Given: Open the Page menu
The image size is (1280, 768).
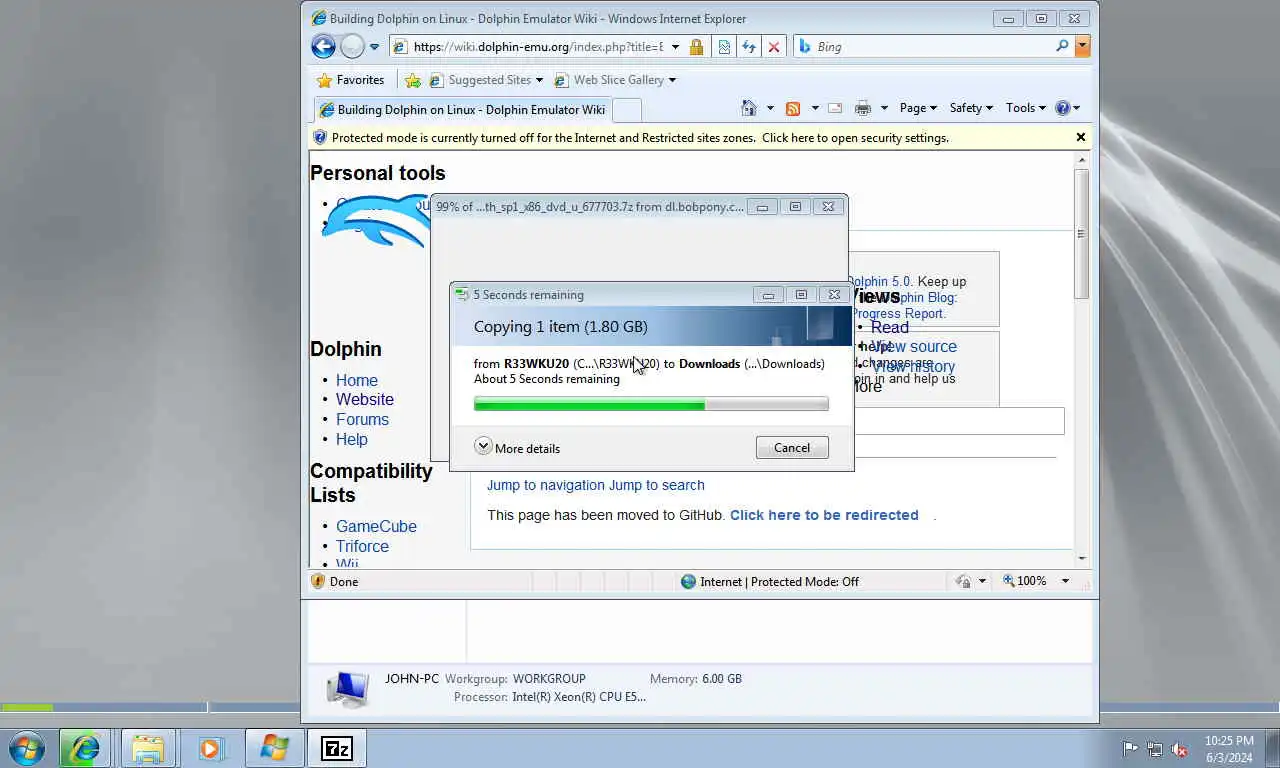Looking at the screenshot, I should coord(918,108).
